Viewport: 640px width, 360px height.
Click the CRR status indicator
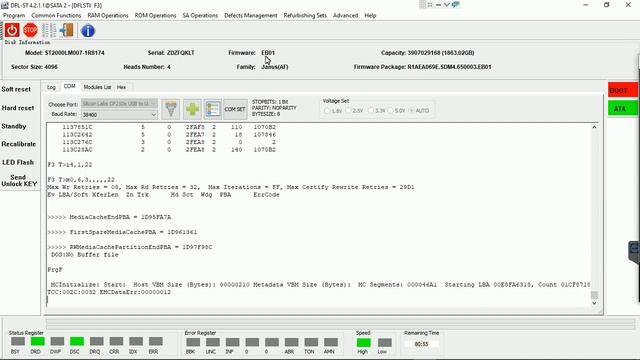click(116, 341)
